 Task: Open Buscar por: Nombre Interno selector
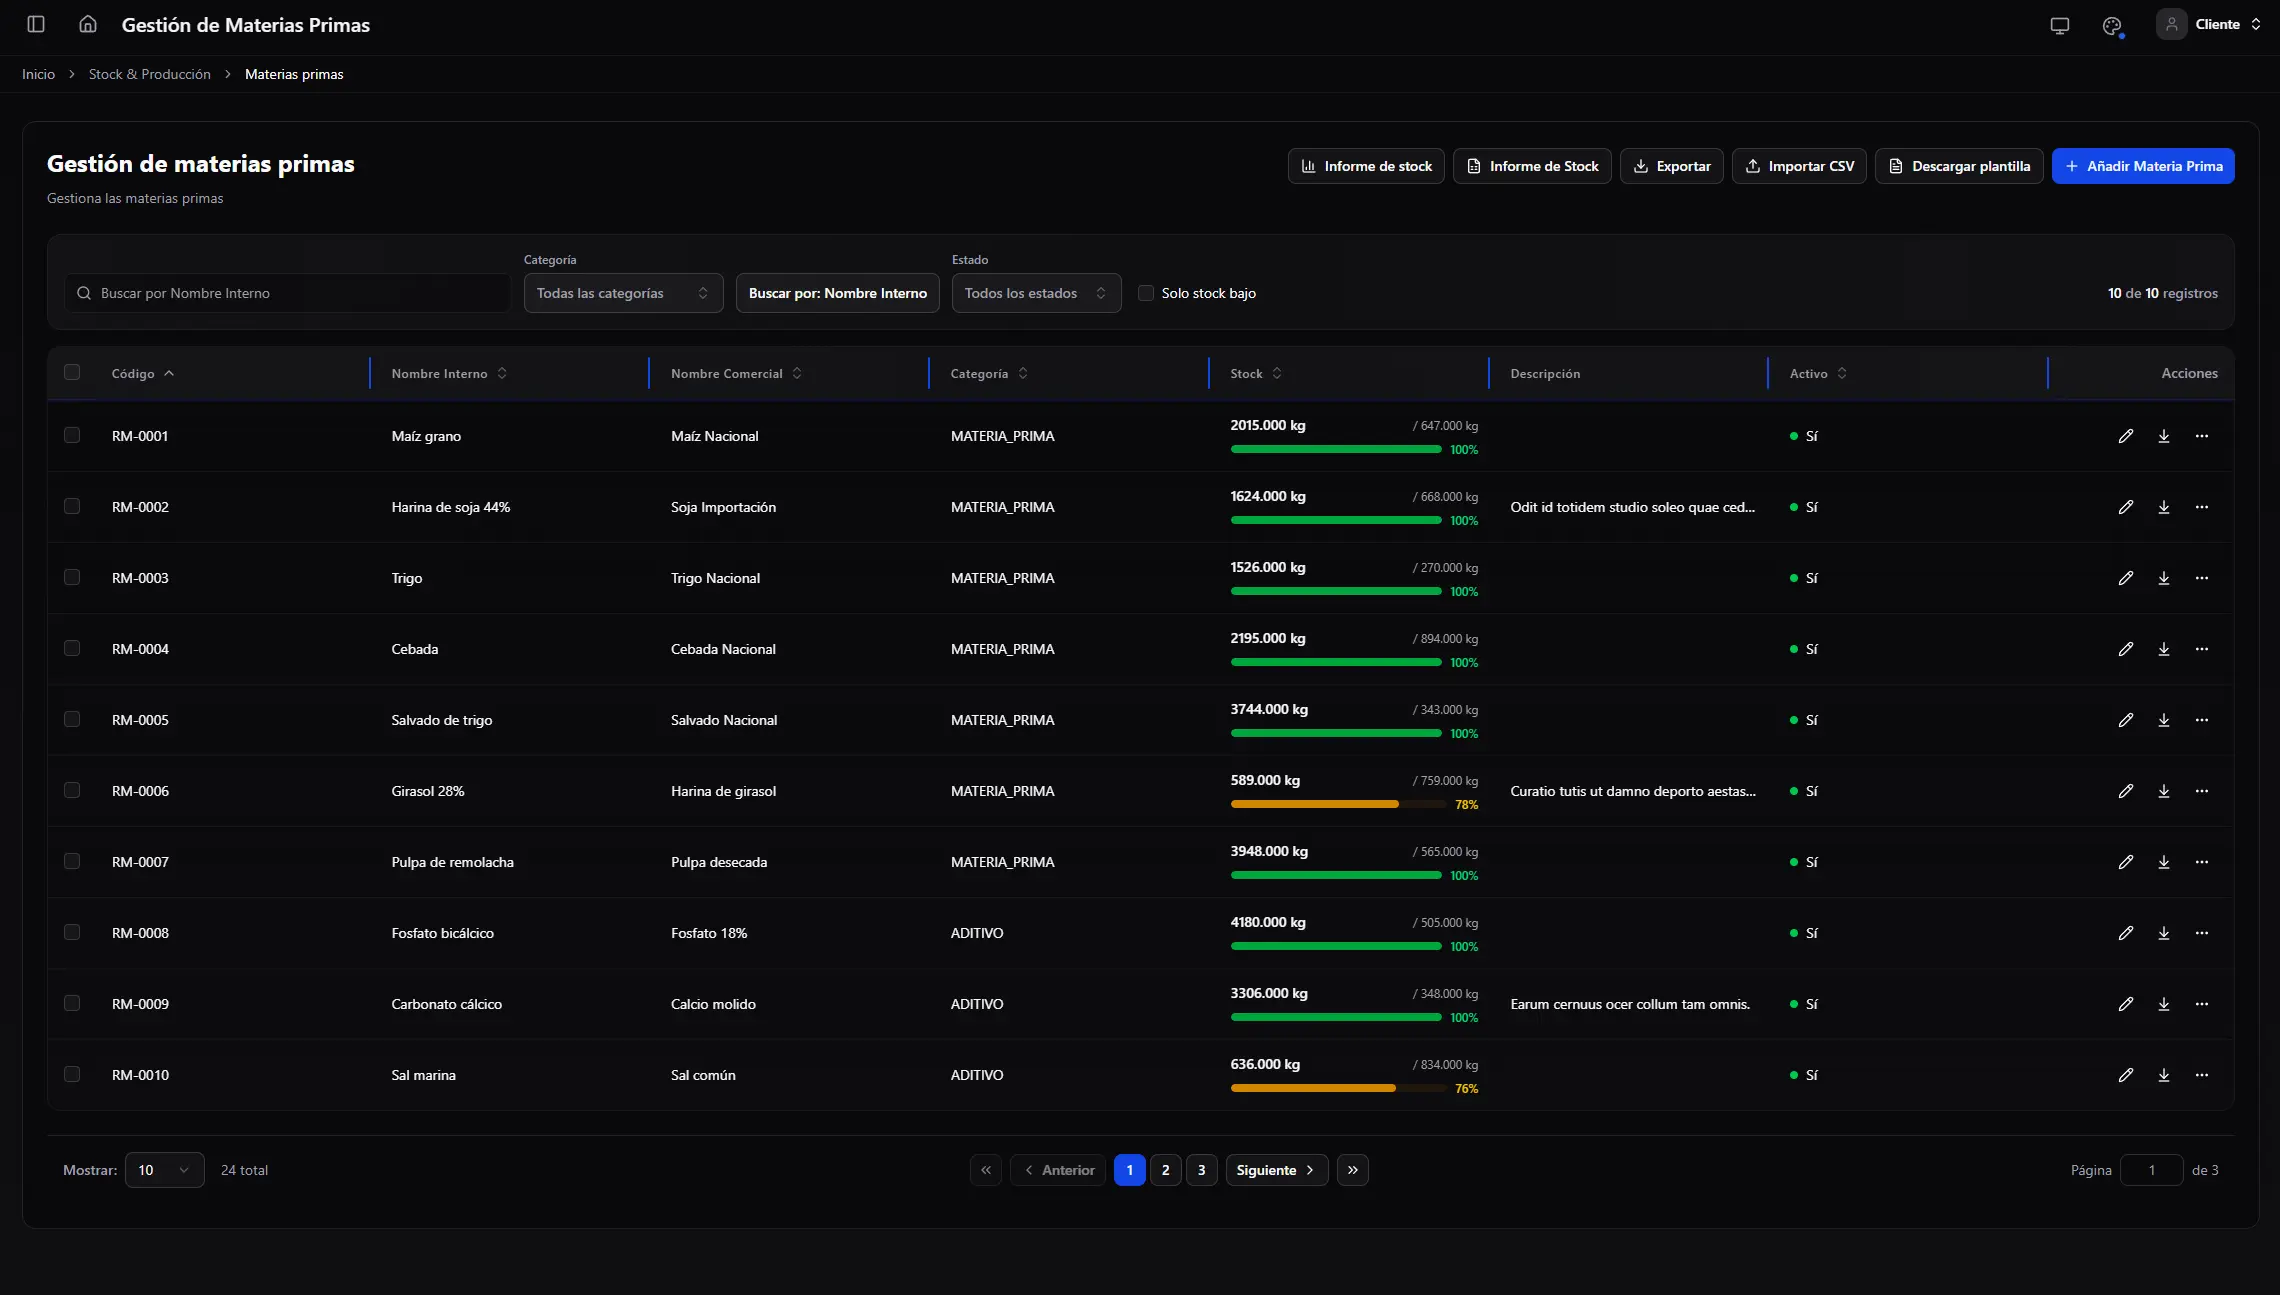837,293
